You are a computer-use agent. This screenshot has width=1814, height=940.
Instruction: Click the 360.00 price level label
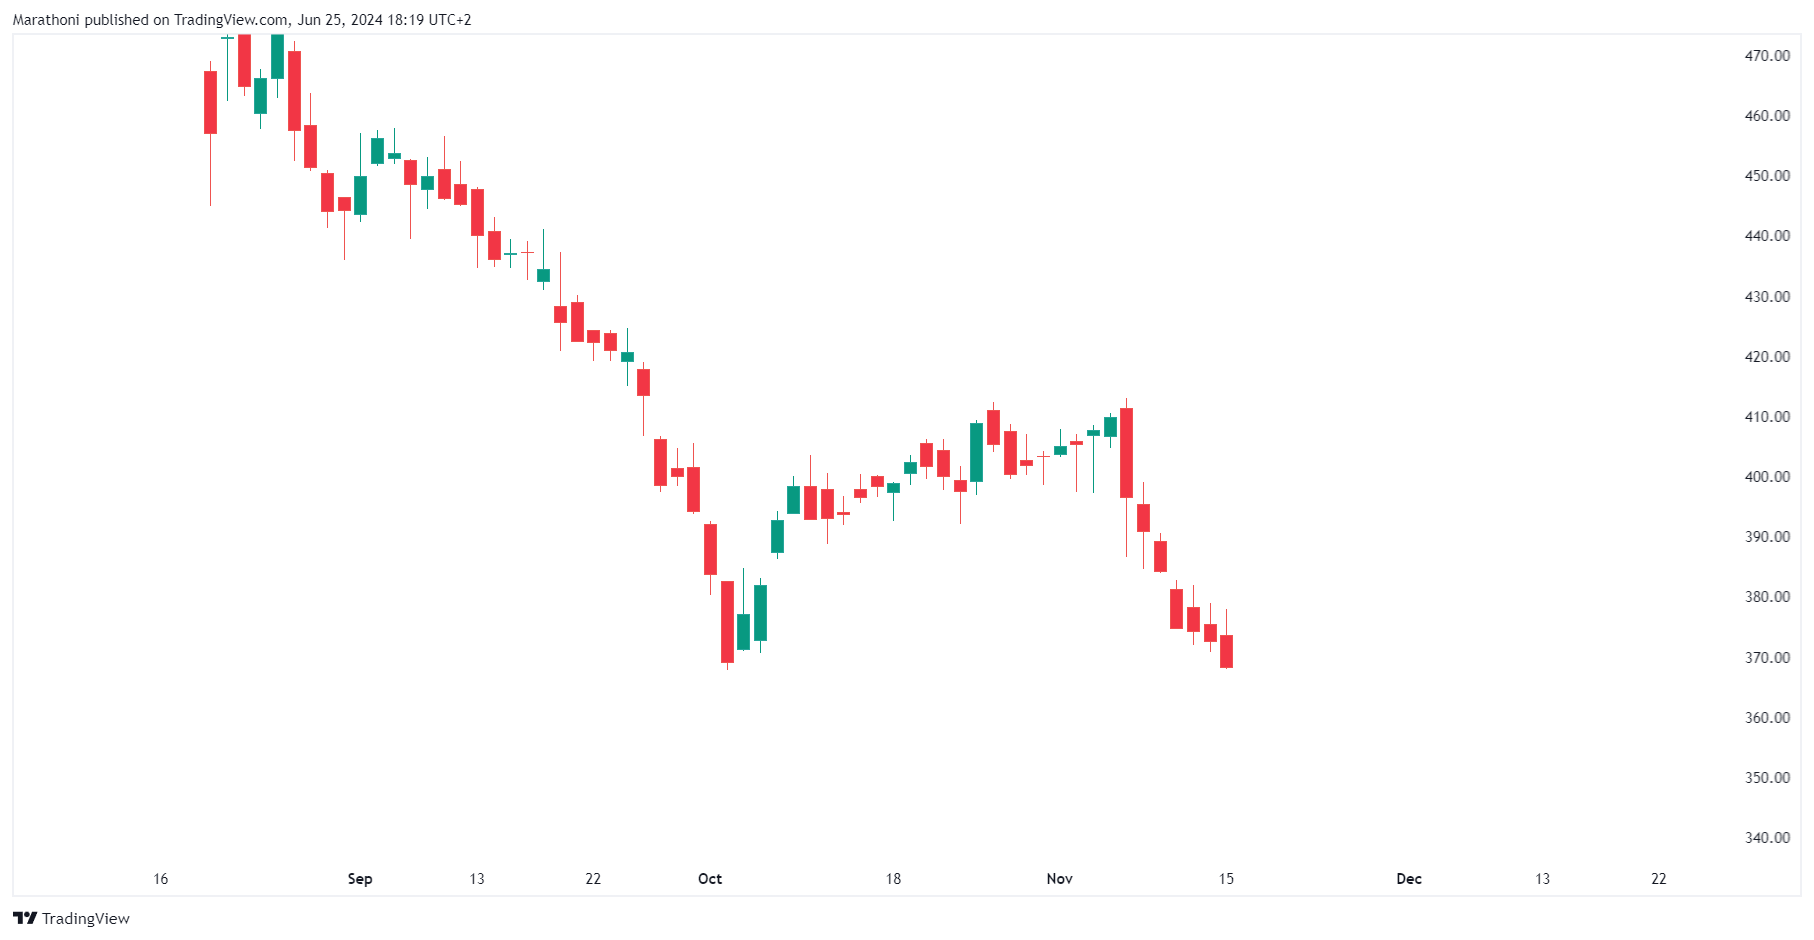click(x=1767, y=718)
